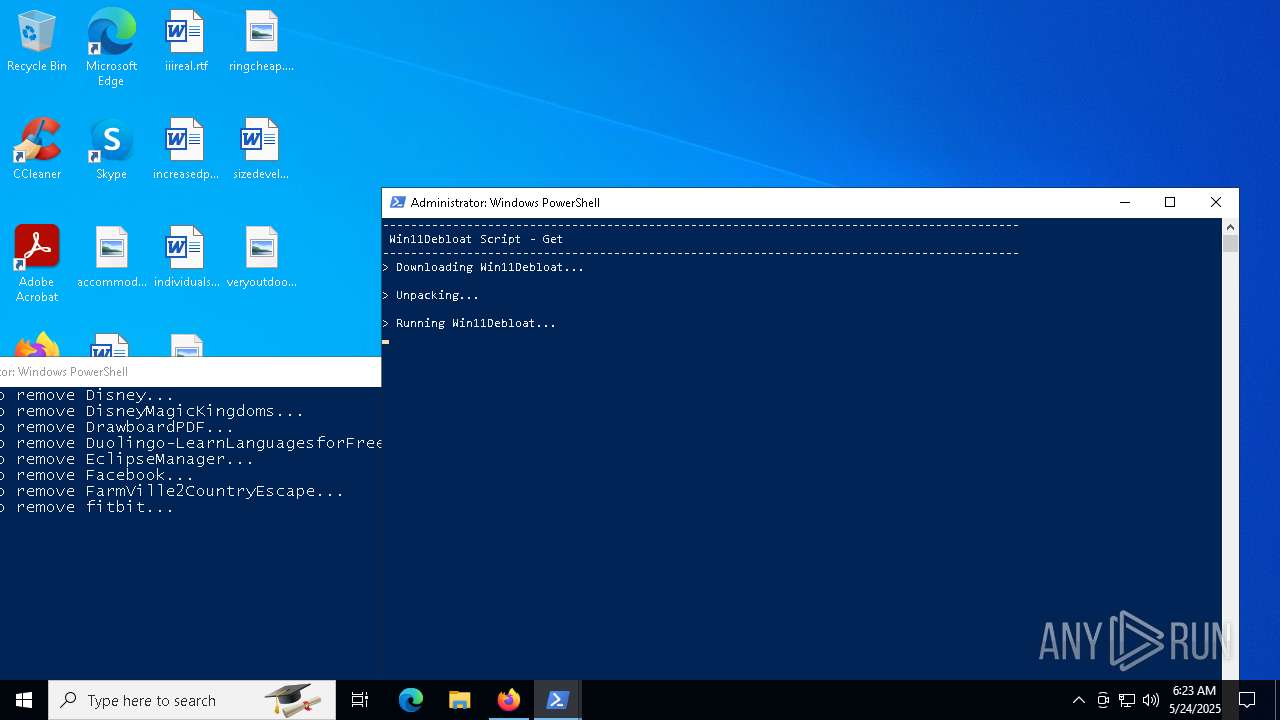Click the 'Downloading Win11Debloat...' line

coord(483,267)
